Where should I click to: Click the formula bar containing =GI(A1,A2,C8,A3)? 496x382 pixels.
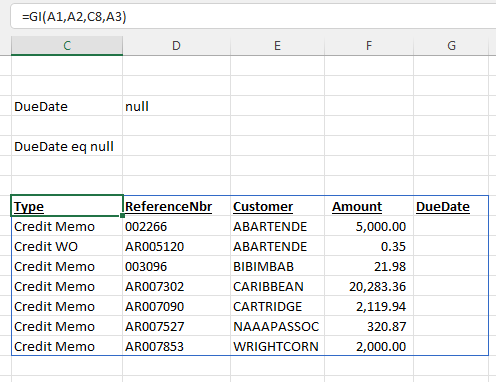click(x=253, y=16)
